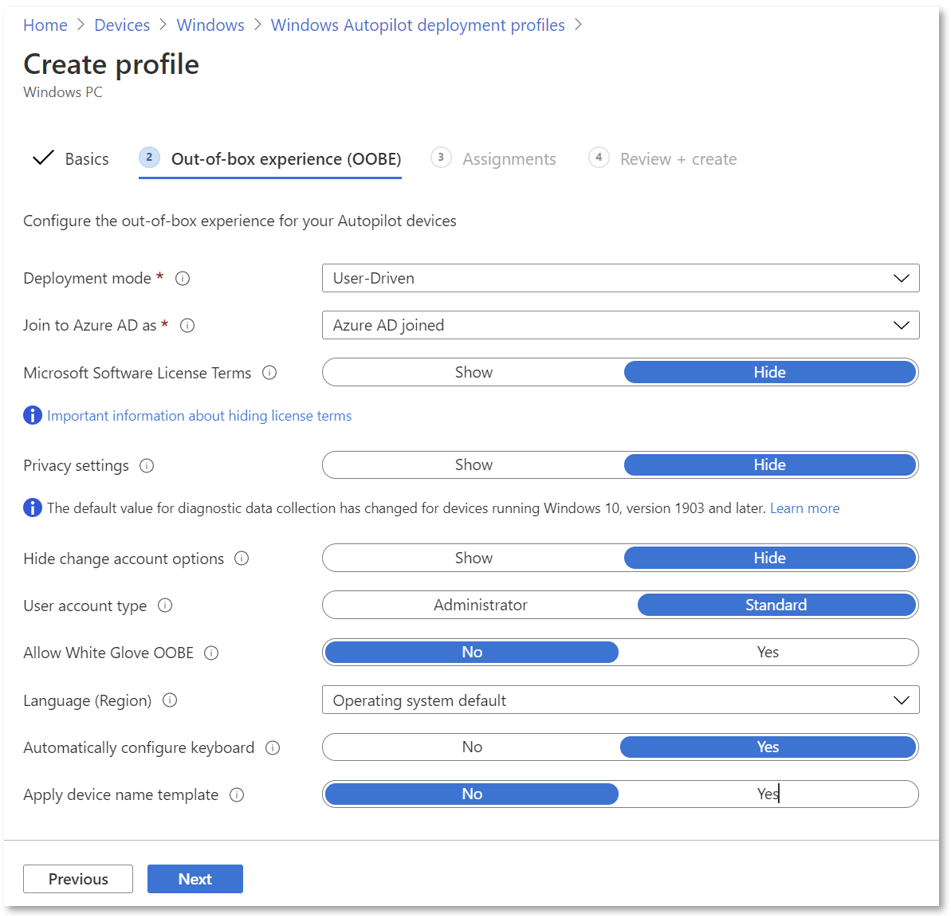Open the Deployment mode info tooltip icon

click(x=183, y=278)
